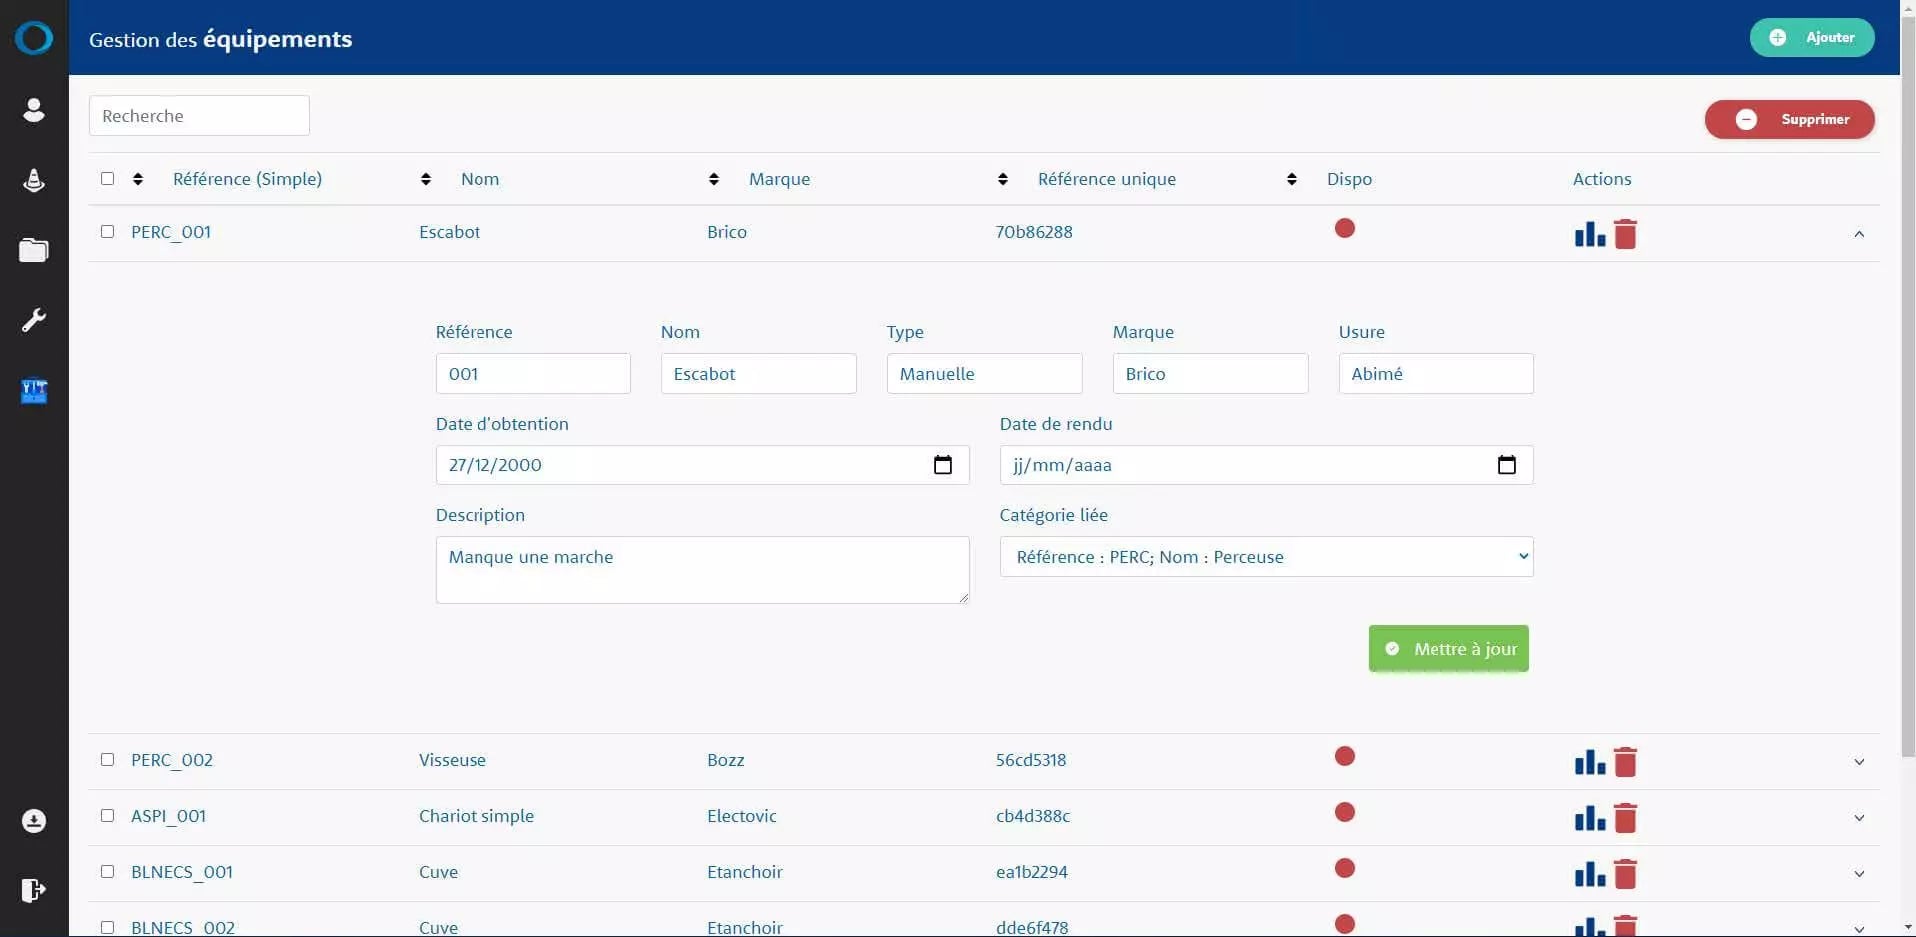Click the Ajouter button
Screen dimensions: 1916x937
click(x=1811, y=38)
